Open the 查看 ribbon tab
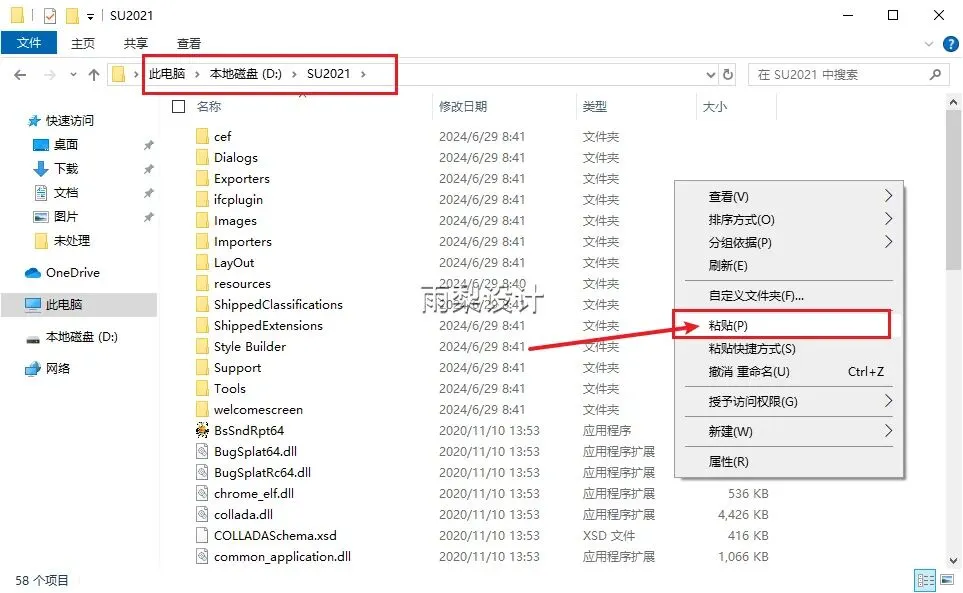The image size is (963, 593). pos(189,44)
